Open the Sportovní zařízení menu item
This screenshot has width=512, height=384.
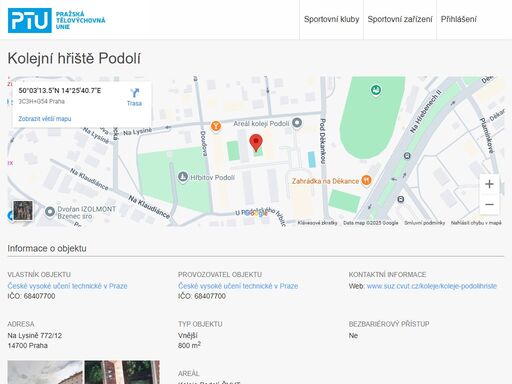click(400, 19)
